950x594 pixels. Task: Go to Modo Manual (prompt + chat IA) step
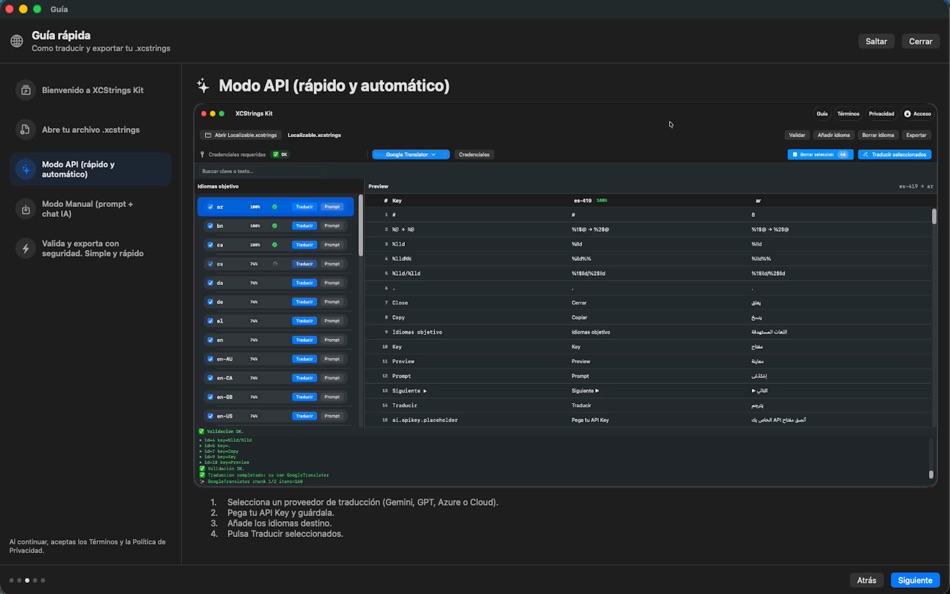pos(90,209)
